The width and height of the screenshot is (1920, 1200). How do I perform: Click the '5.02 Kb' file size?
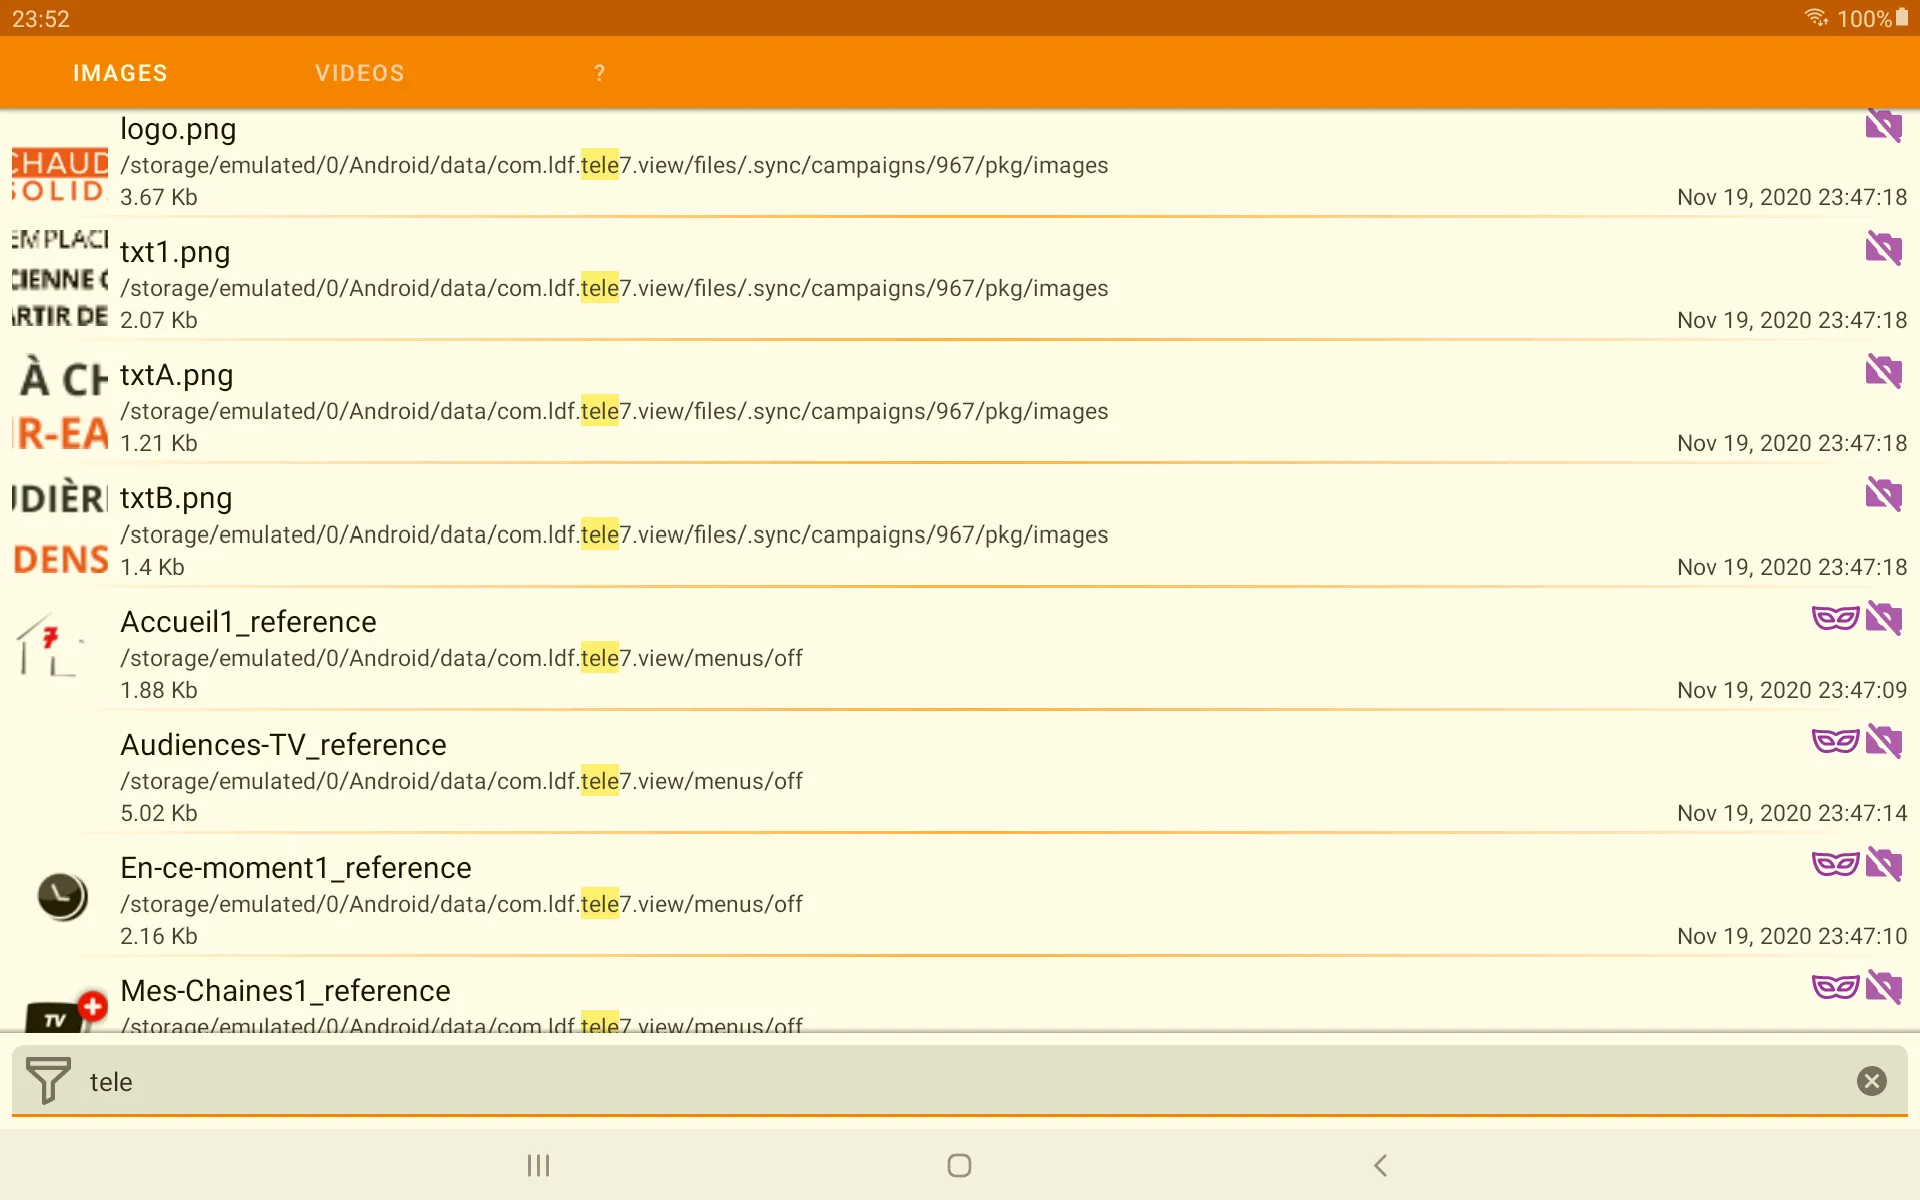(159, 813)
